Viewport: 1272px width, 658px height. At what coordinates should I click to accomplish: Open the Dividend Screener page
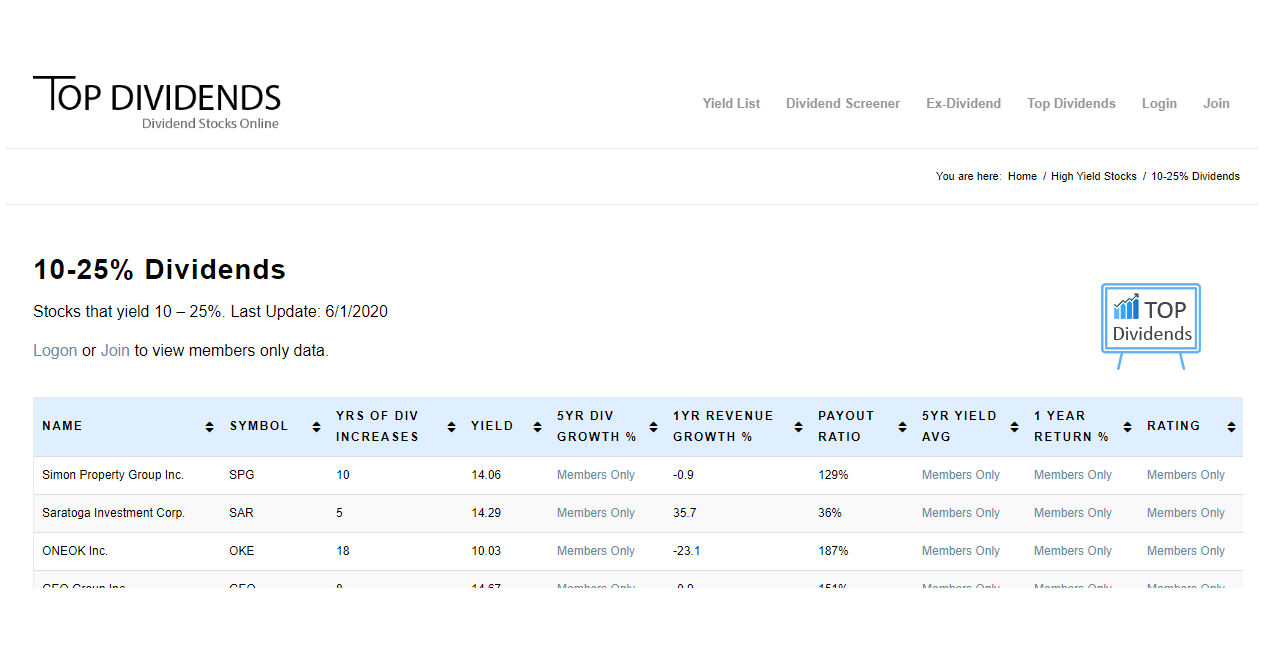point(843,103)
